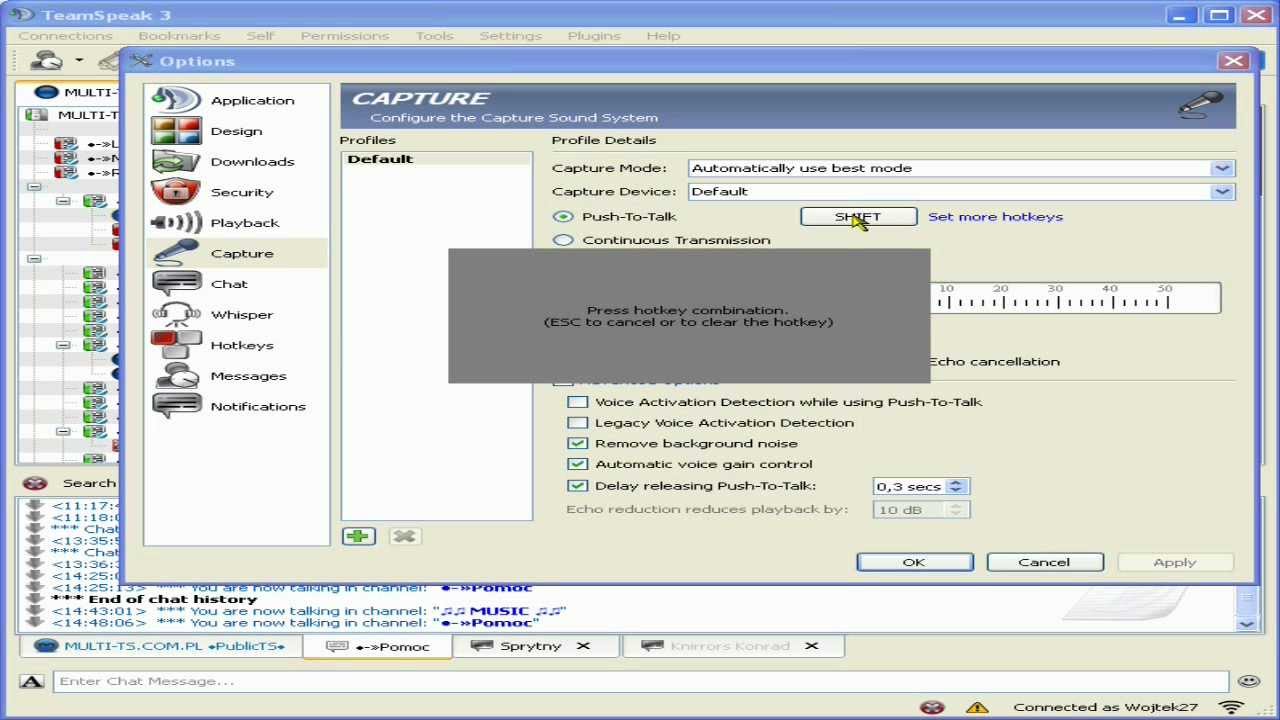The height and width of the screenshot is (720, 1280).
Task: Open the Help menu
Action: 663,36
